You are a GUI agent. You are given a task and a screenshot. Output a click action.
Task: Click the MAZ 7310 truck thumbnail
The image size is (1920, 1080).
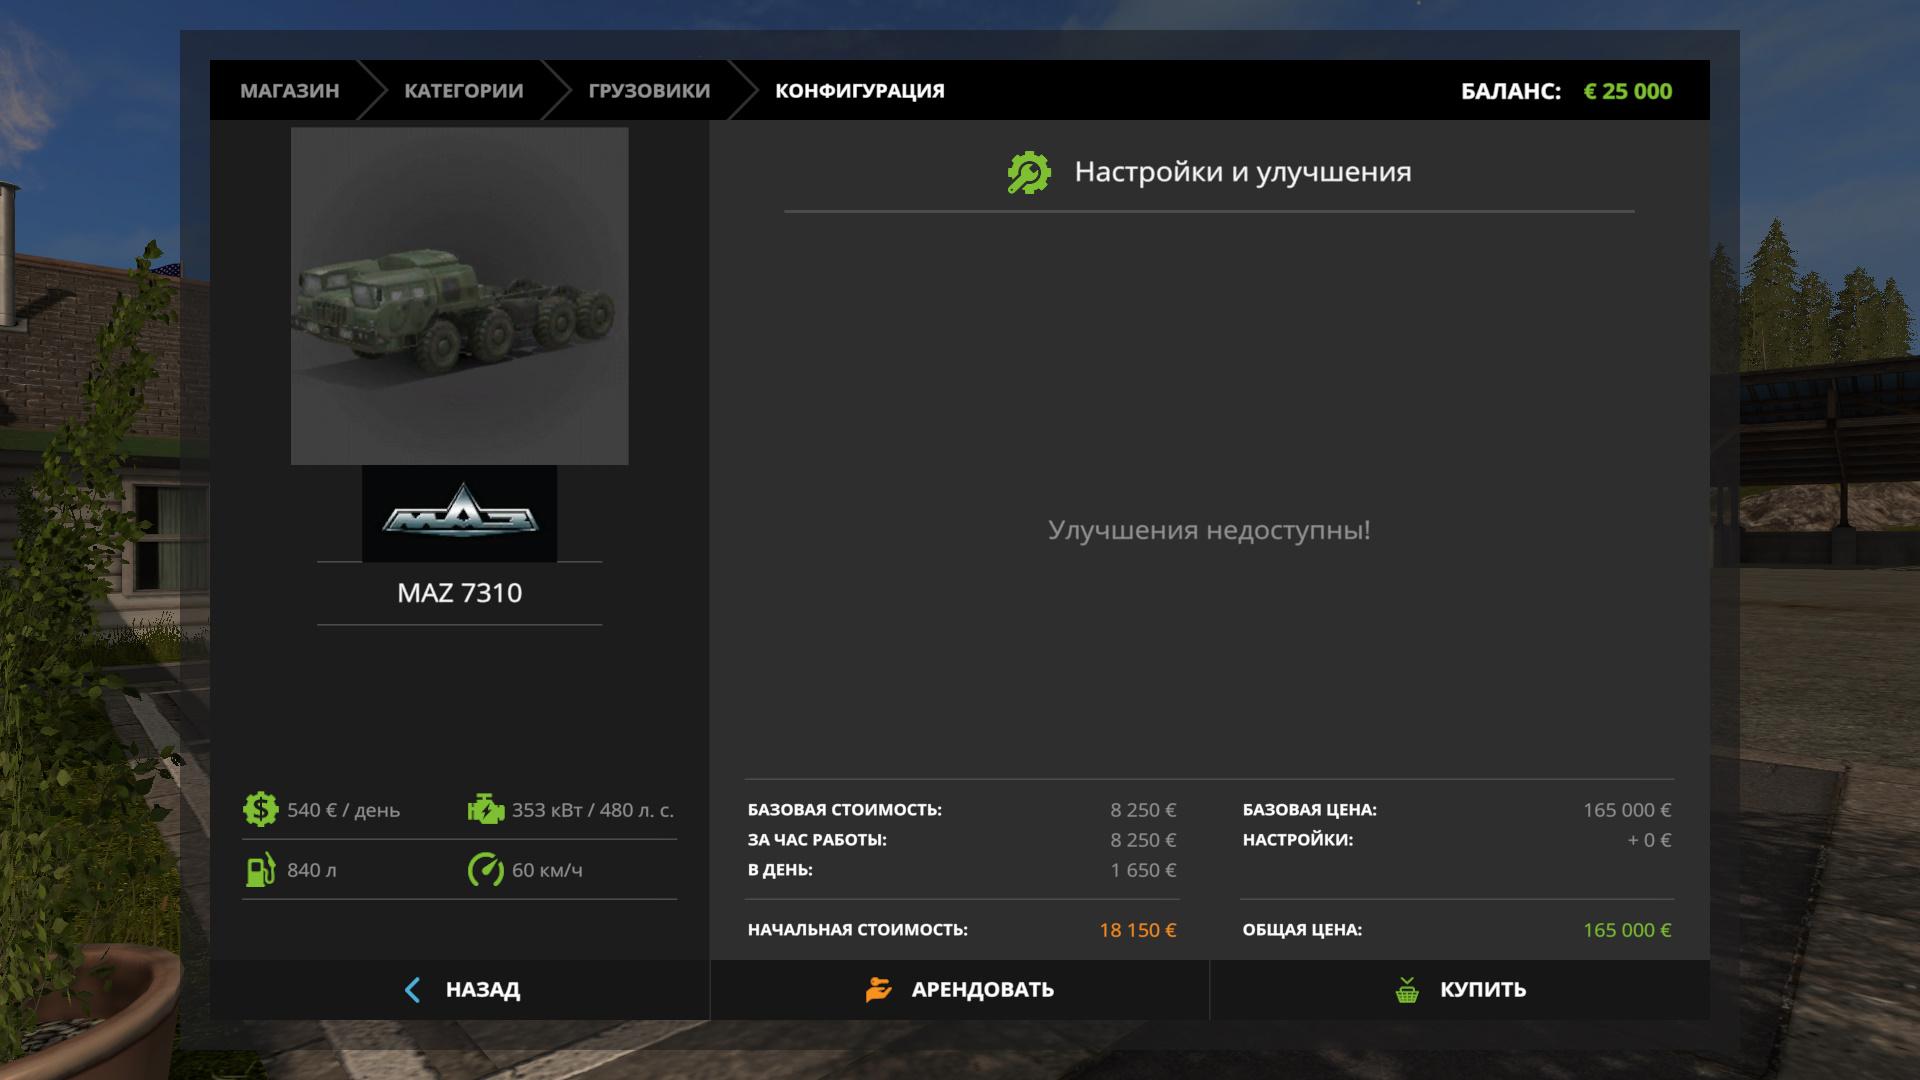coord(459,296)
